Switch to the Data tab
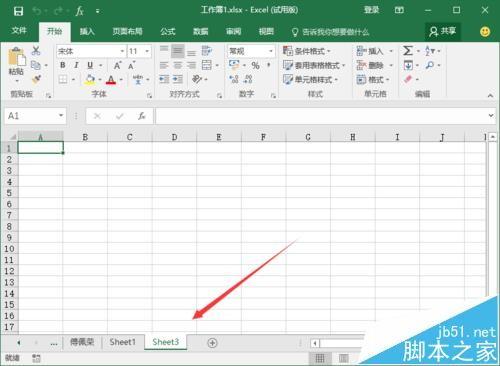Image resolution: width=500 pixels, height=366 pixels. point(201,31)
